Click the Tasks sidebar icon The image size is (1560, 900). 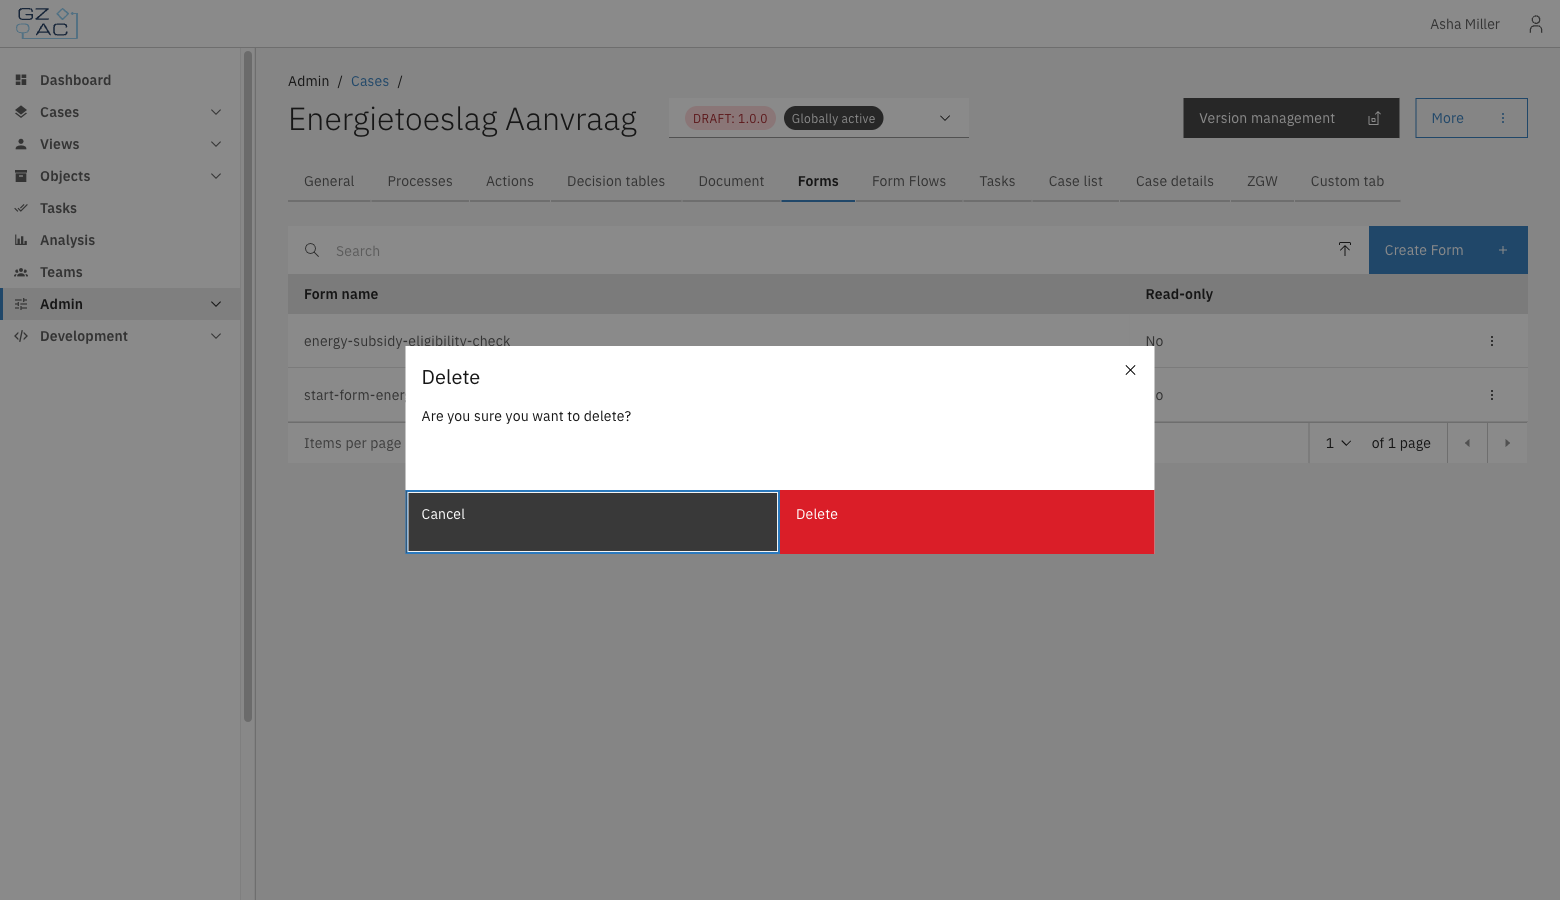(21, 208)
